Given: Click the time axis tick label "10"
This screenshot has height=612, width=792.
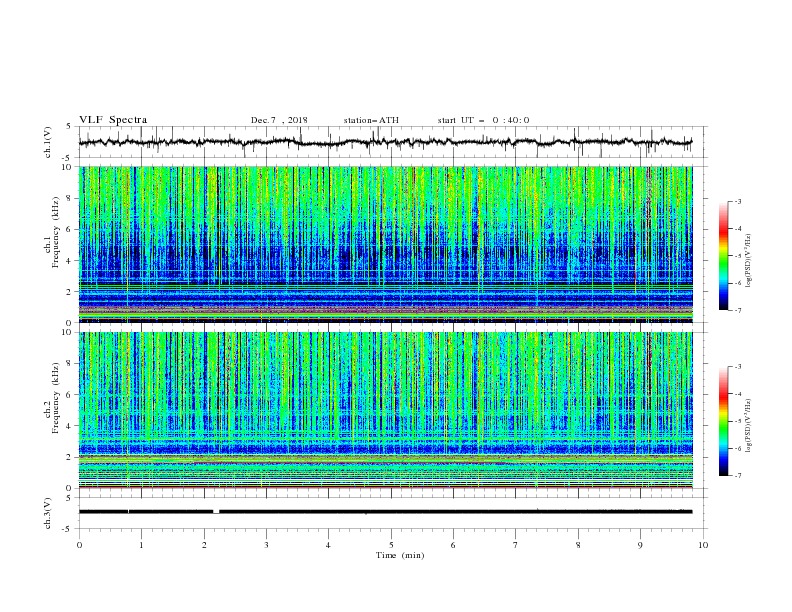Looking at the screenshot, I should (x=703, y=545).
